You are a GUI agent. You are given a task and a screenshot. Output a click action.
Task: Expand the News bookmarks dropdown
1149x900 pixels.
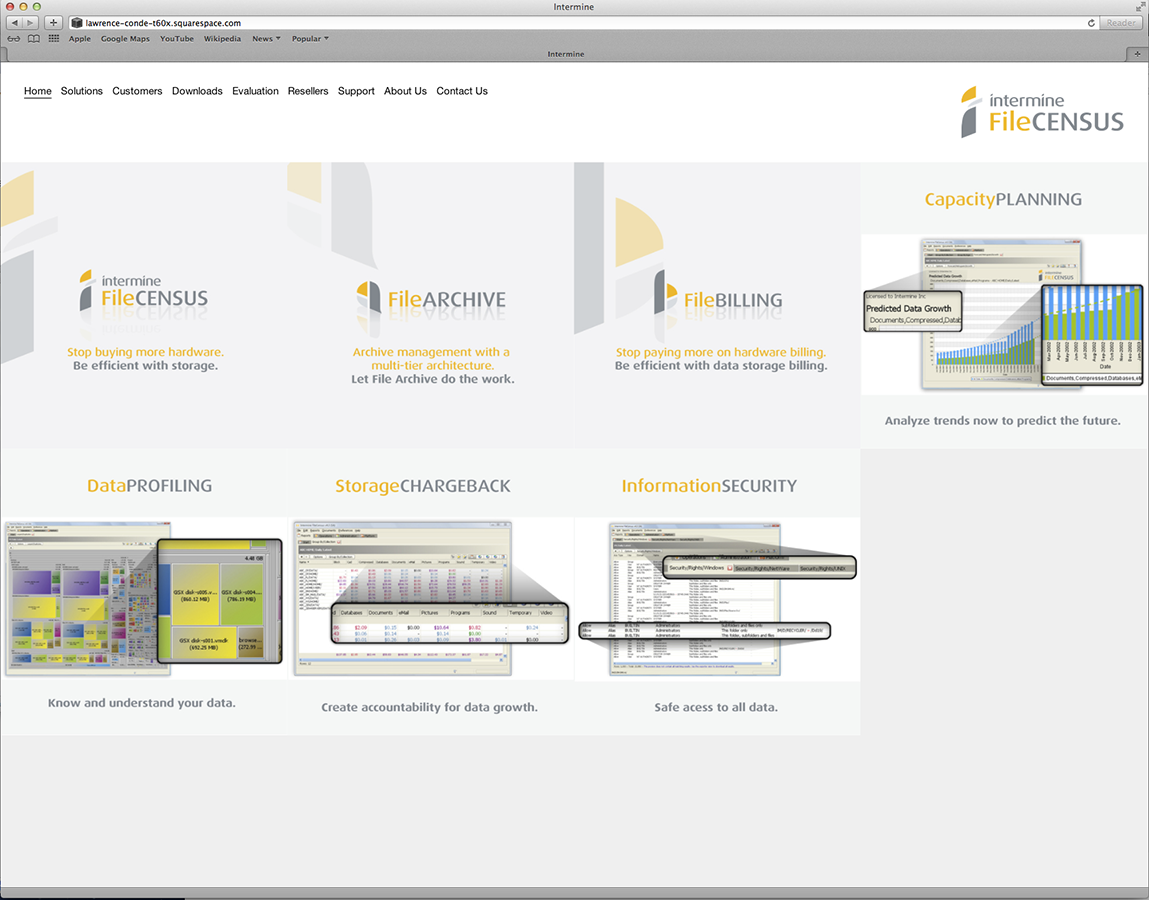coord(266,39)
